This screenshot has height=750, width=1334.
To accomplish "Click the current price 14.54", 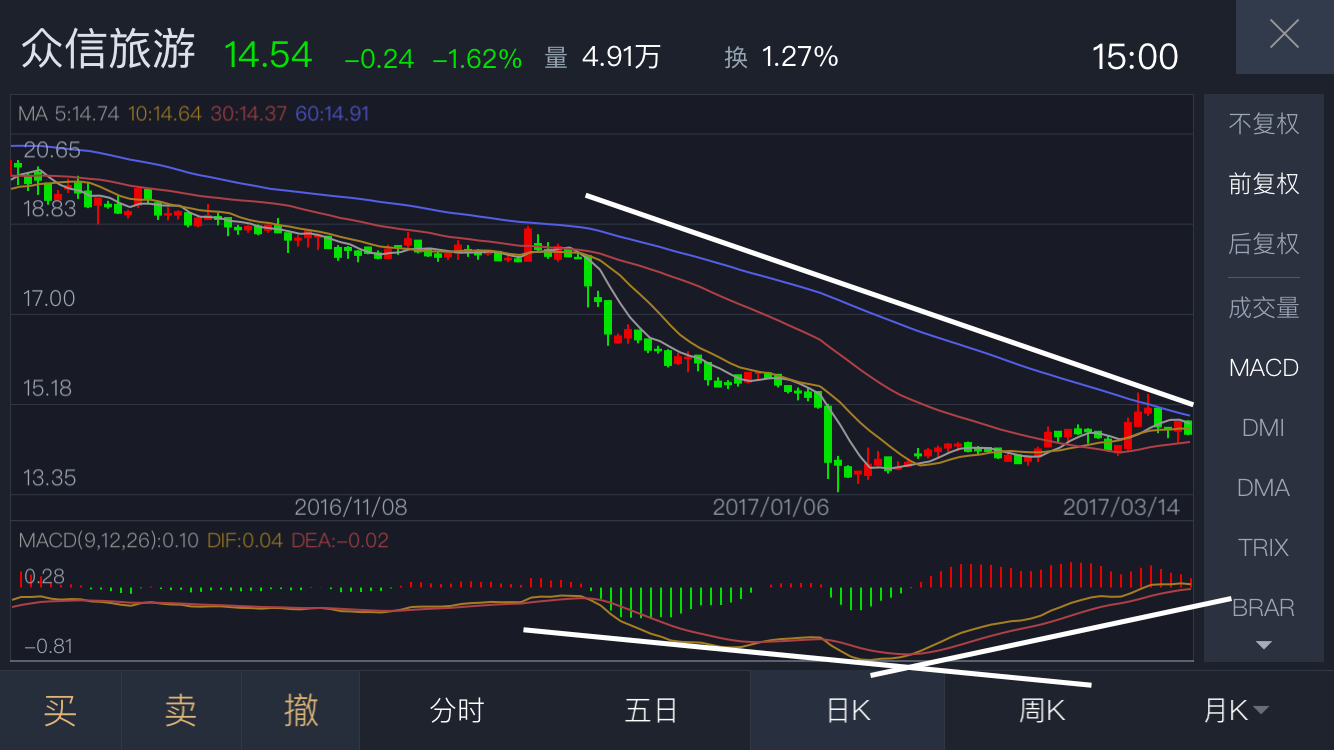I will [269, 54].
